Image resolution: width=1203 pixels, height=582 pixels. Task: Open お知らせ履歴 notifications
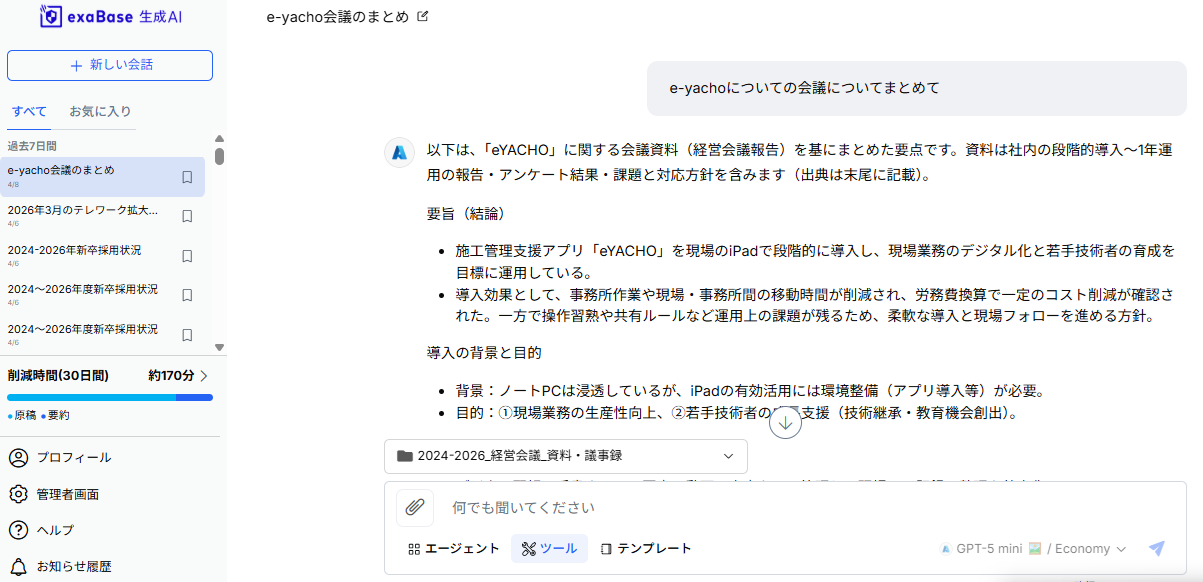pos(74,566)
